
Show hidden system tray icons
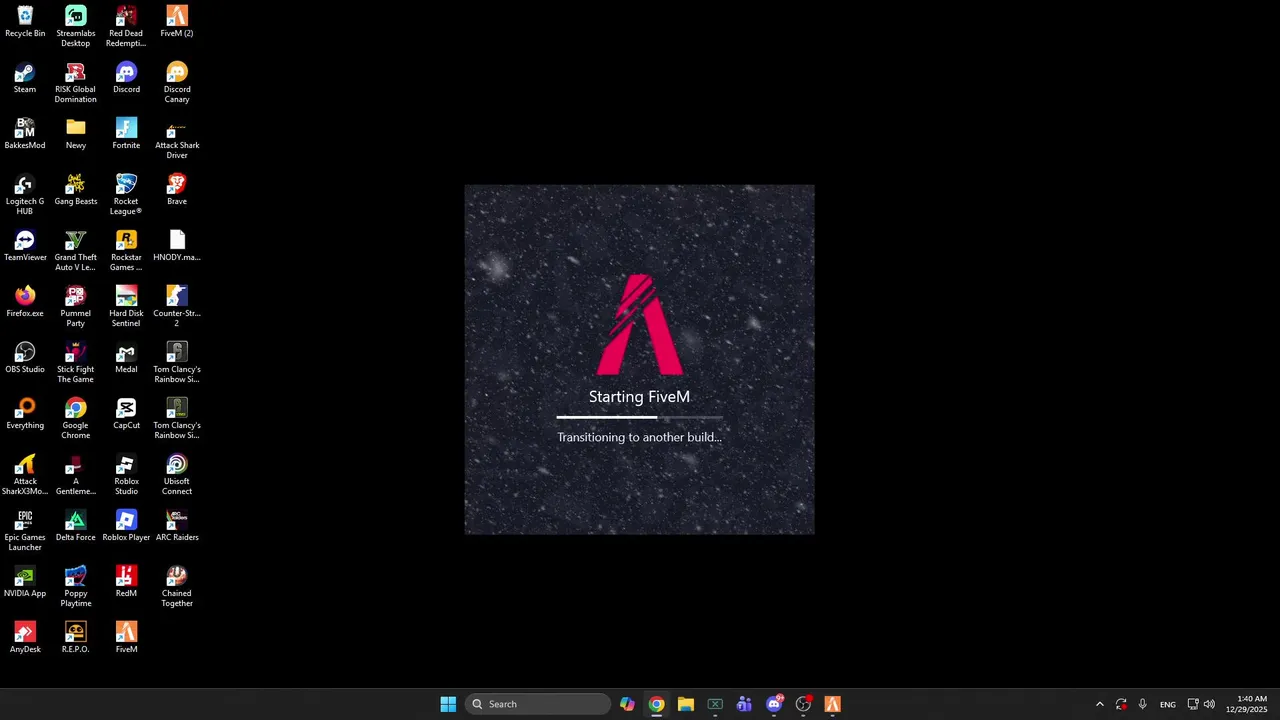tap(1099, 704)
